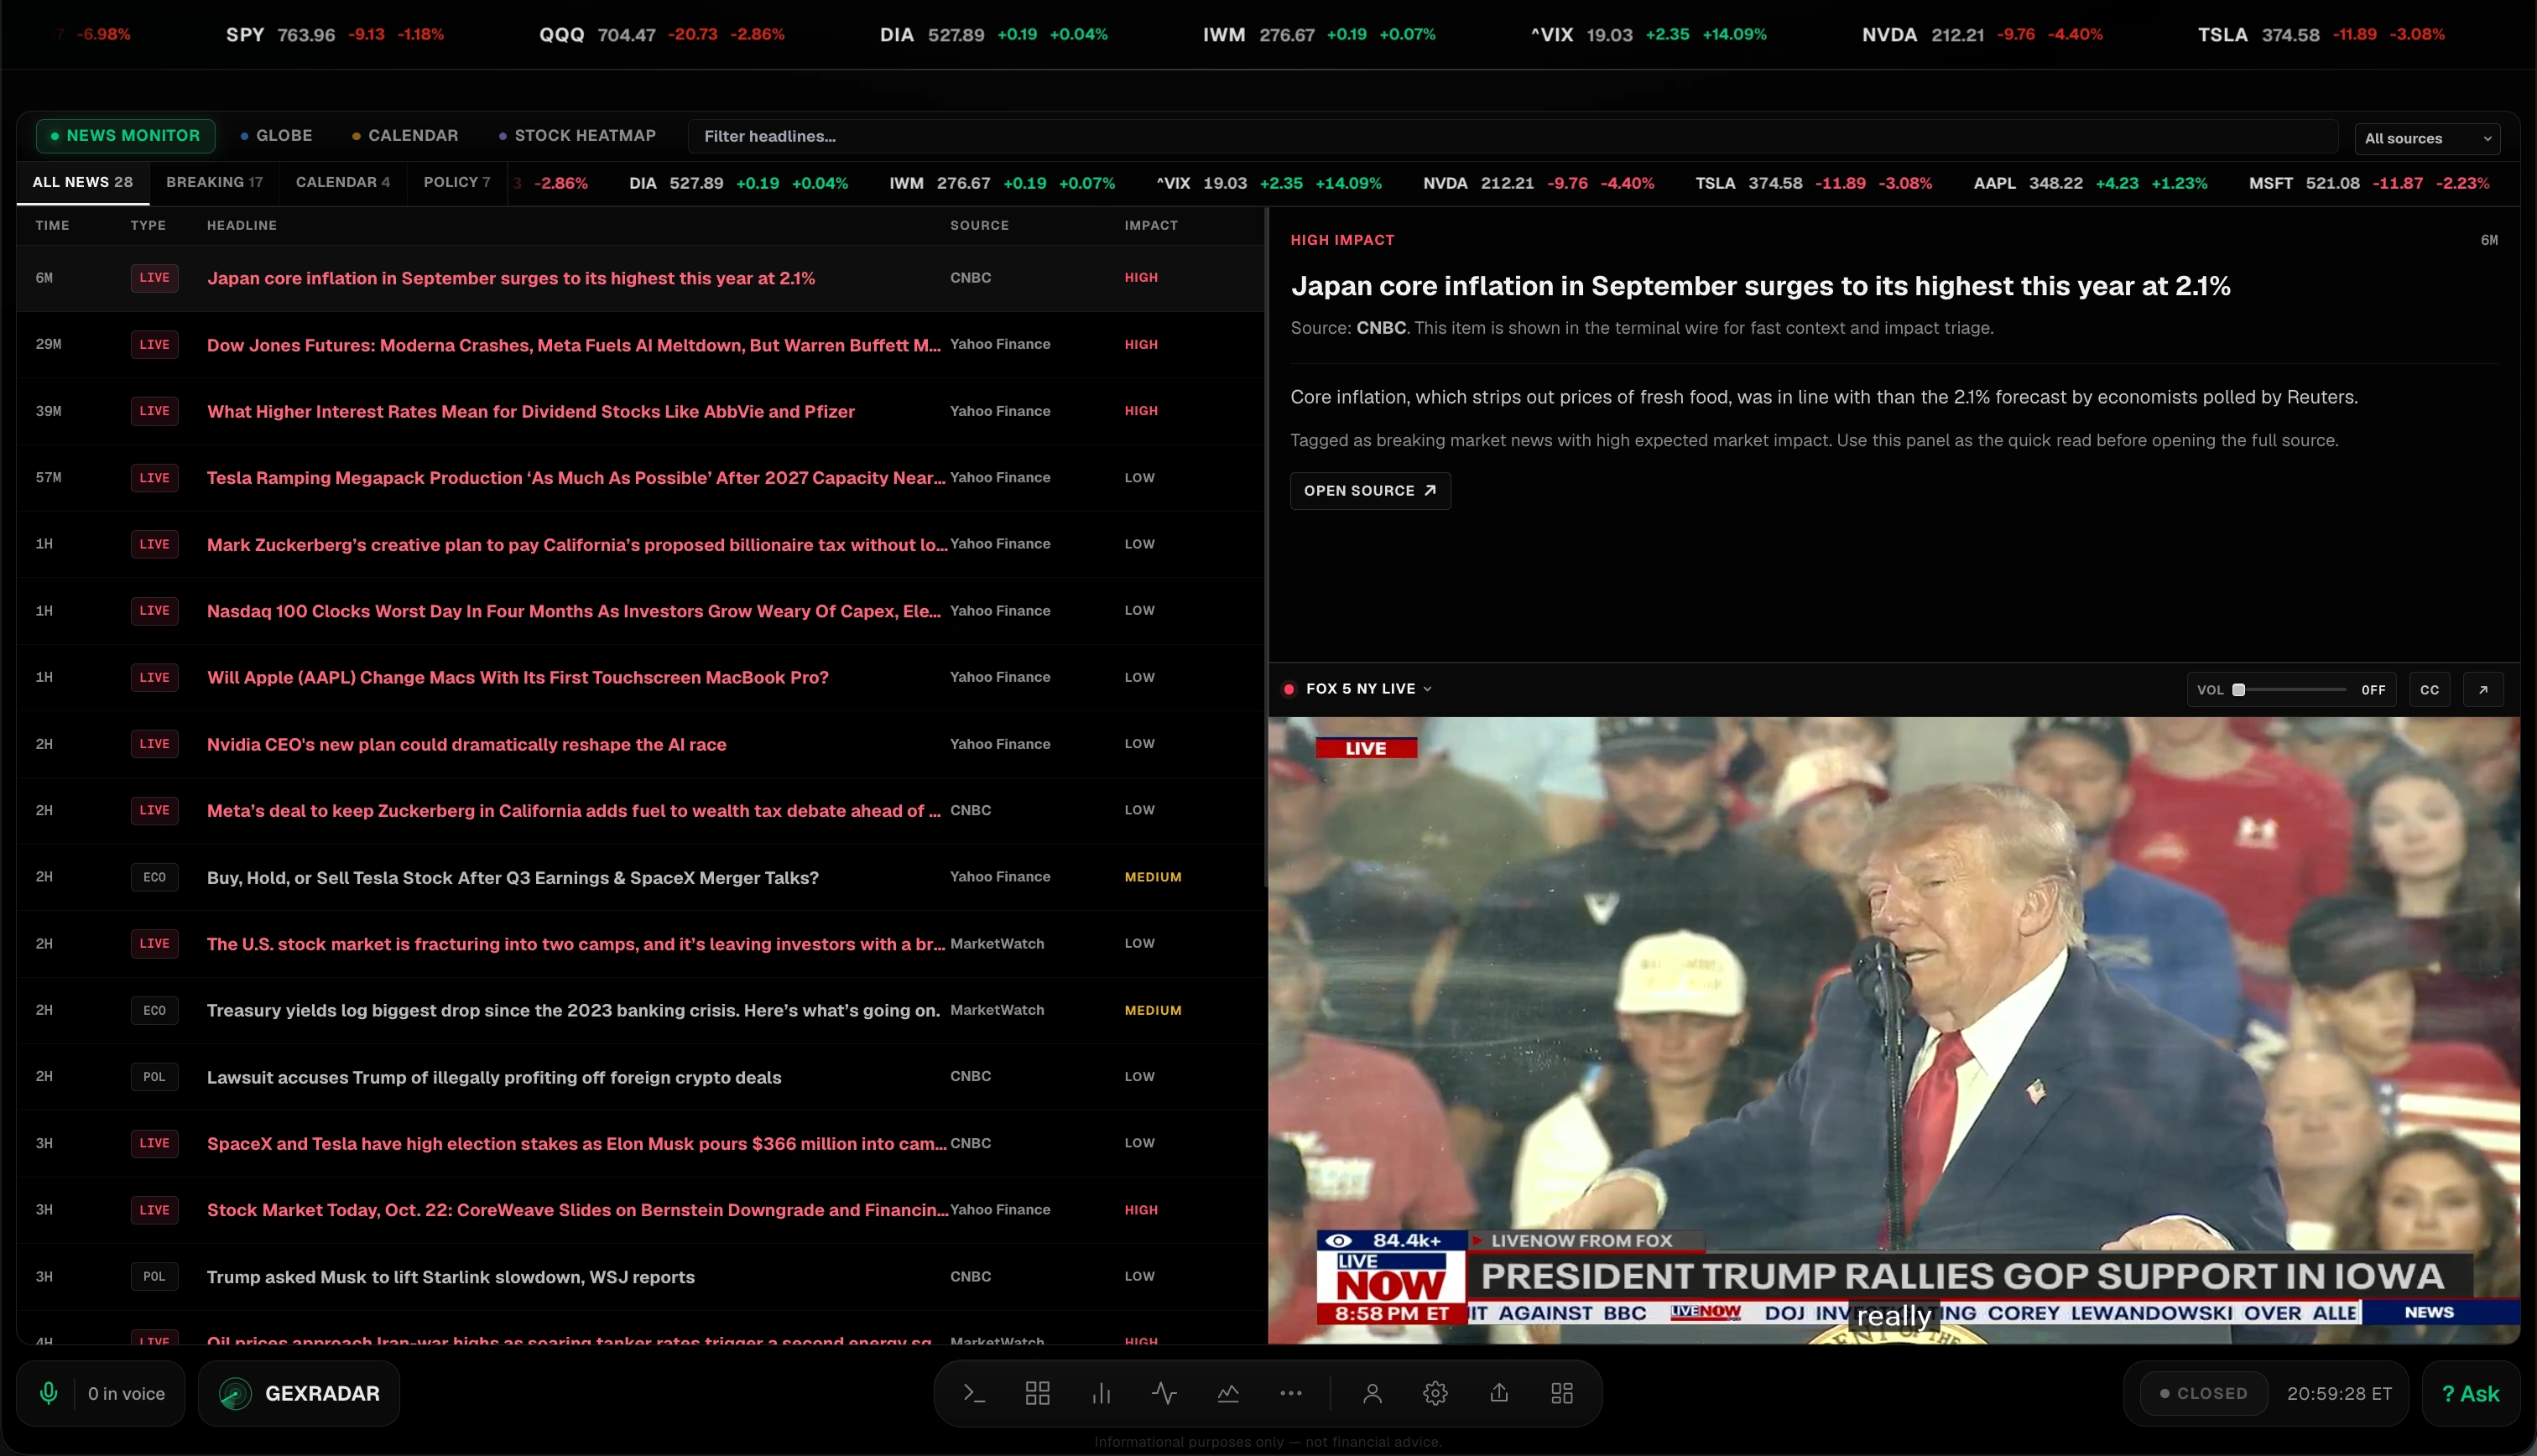Switch to the STOCK HEATMAP tab

point(578,135)
